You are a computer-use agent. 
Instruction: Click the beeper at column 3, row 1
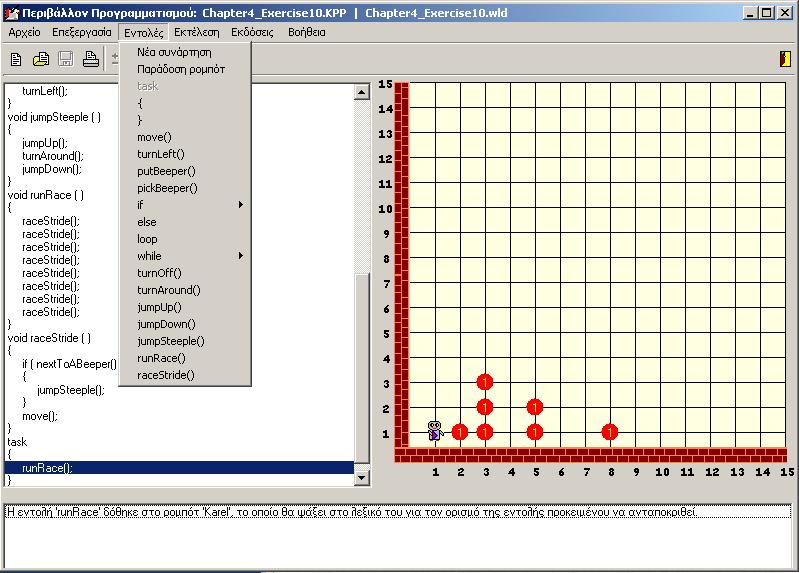485,432
